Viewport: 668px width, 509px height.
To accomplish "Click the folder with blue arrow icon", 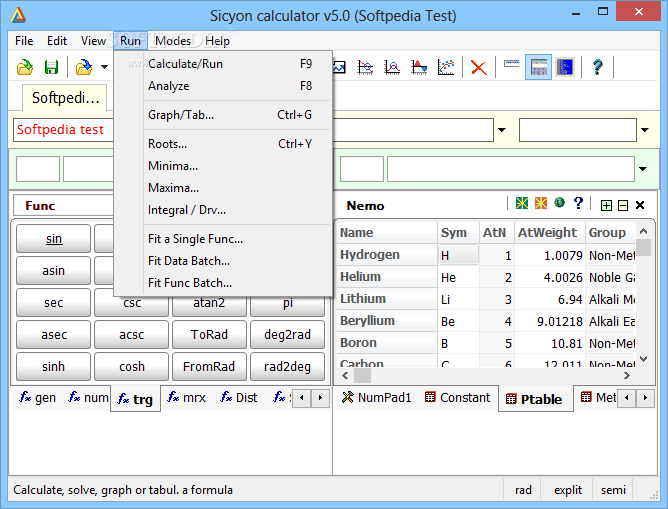I will [84, 67].
